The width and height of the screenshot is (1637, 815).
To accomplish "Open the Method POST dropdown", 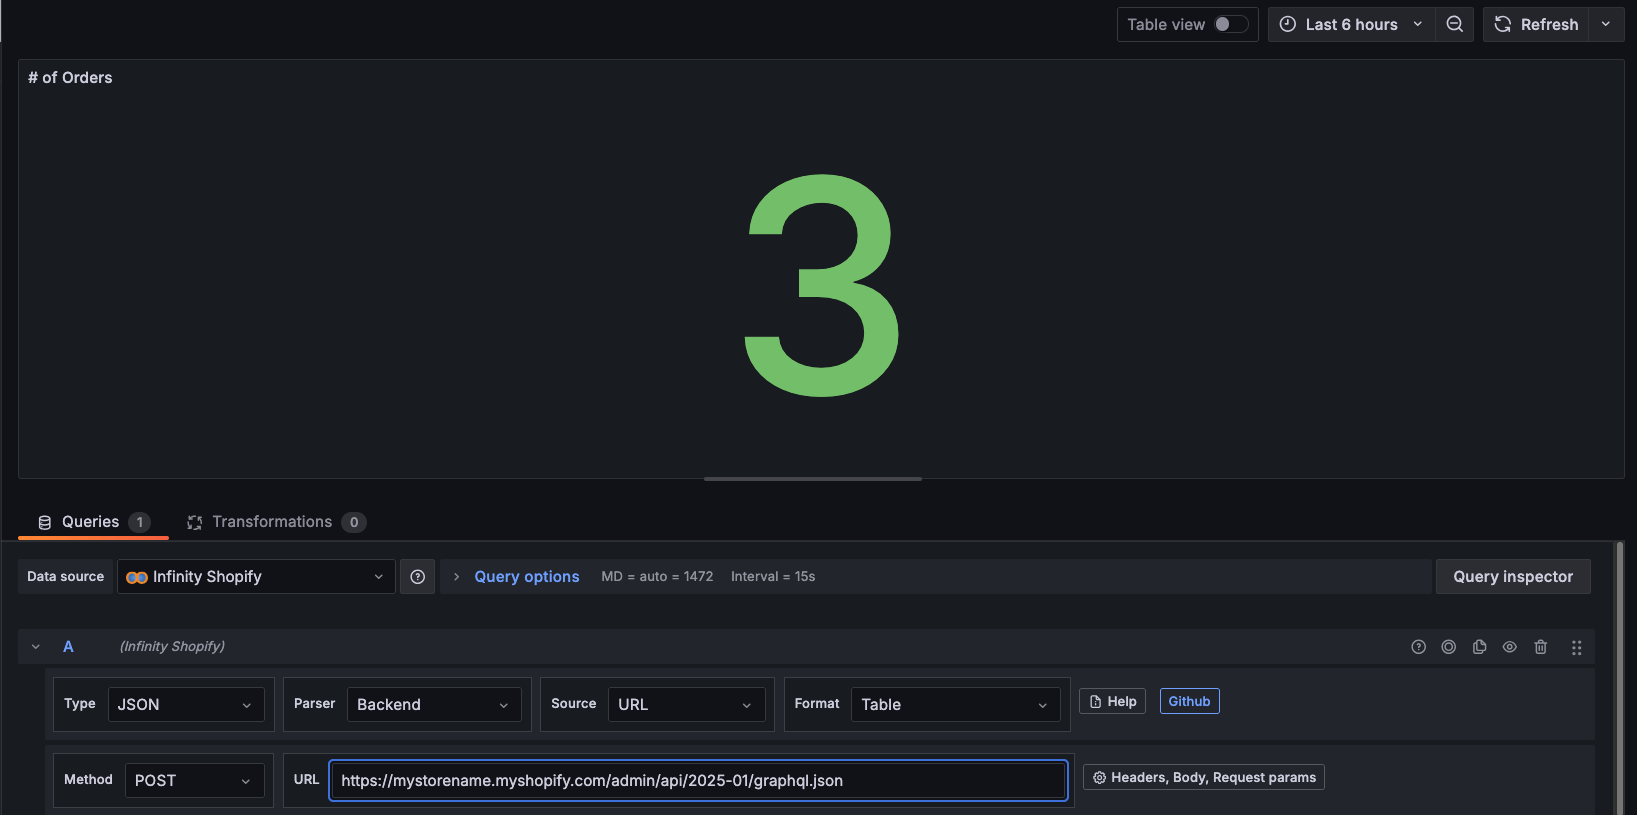I will [x=193, y=780].
